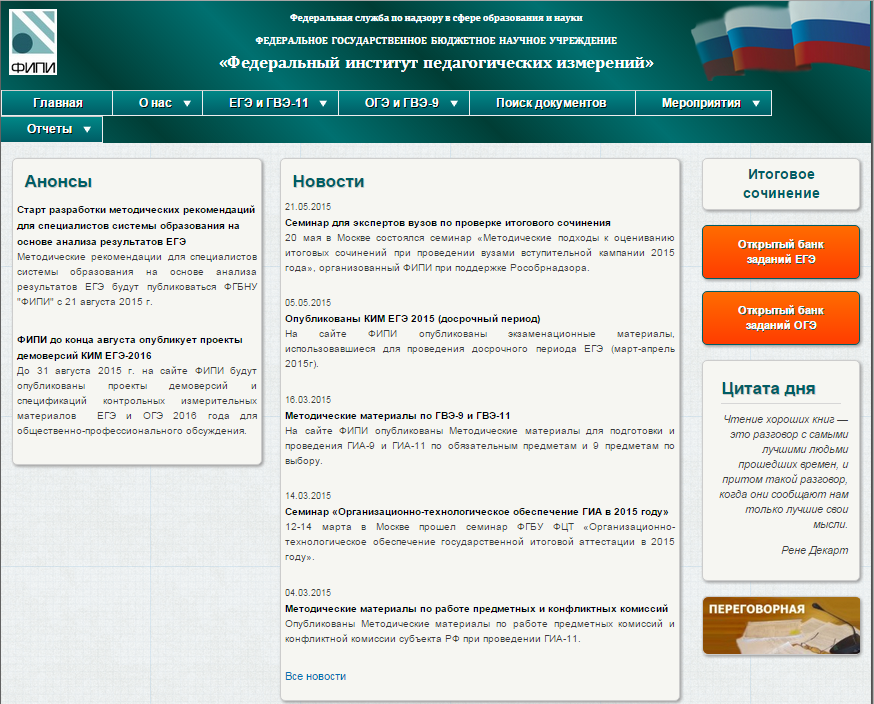Open news about семинар для экспертов вузов
This screenshot has height=704, width=874.
coord(448,223)
